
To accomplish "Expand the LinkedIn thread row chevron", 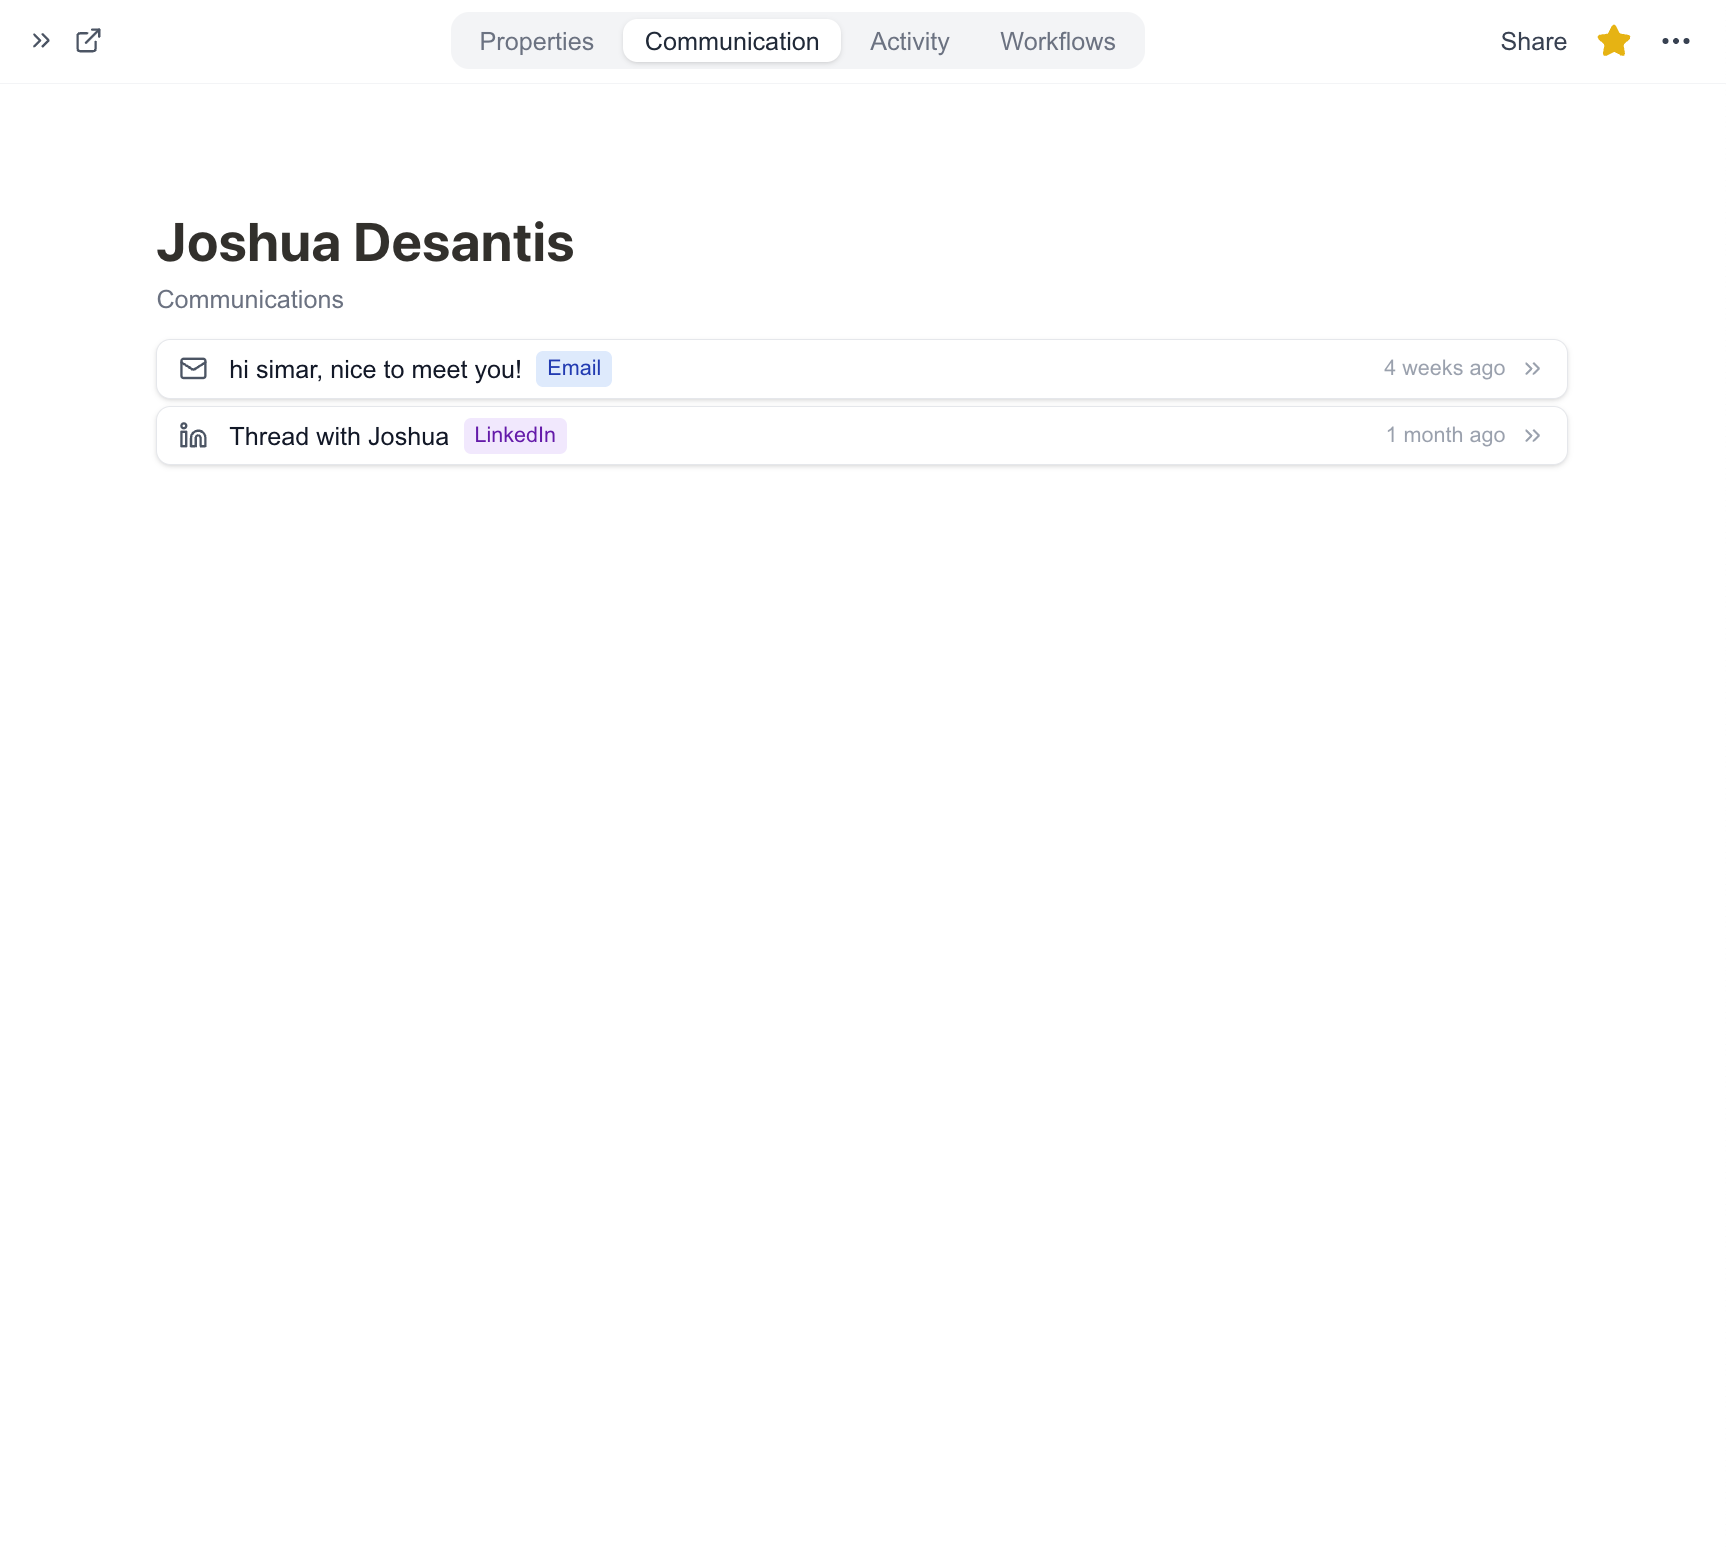I will pyautogui.click(x=1532, y=436).
